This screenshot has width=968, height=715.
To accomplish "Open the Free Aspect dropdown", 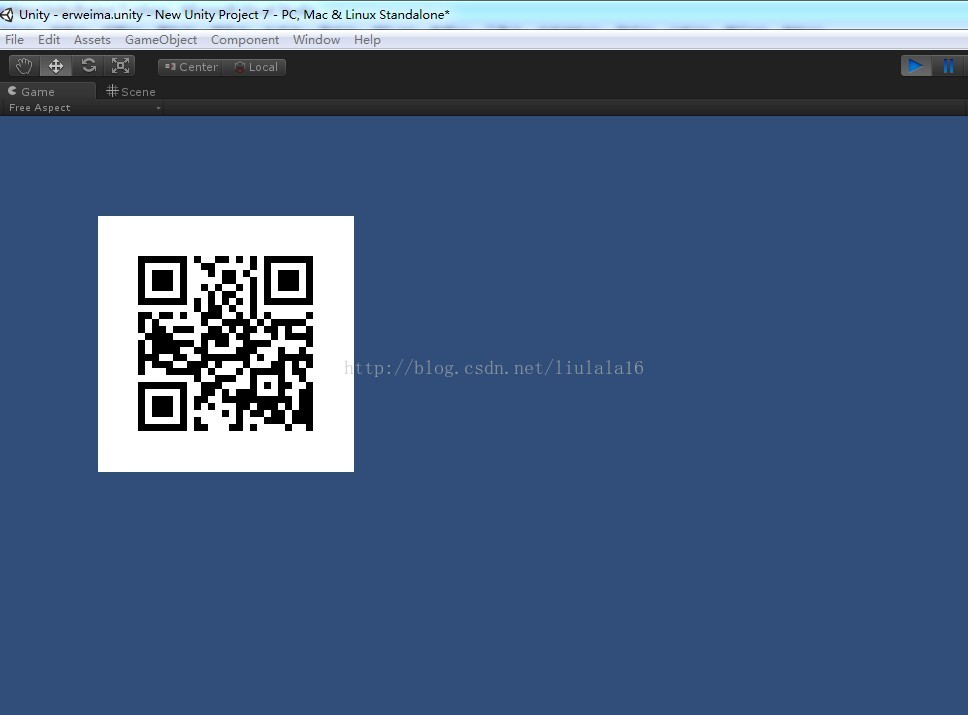I will [x=83, y=107].
